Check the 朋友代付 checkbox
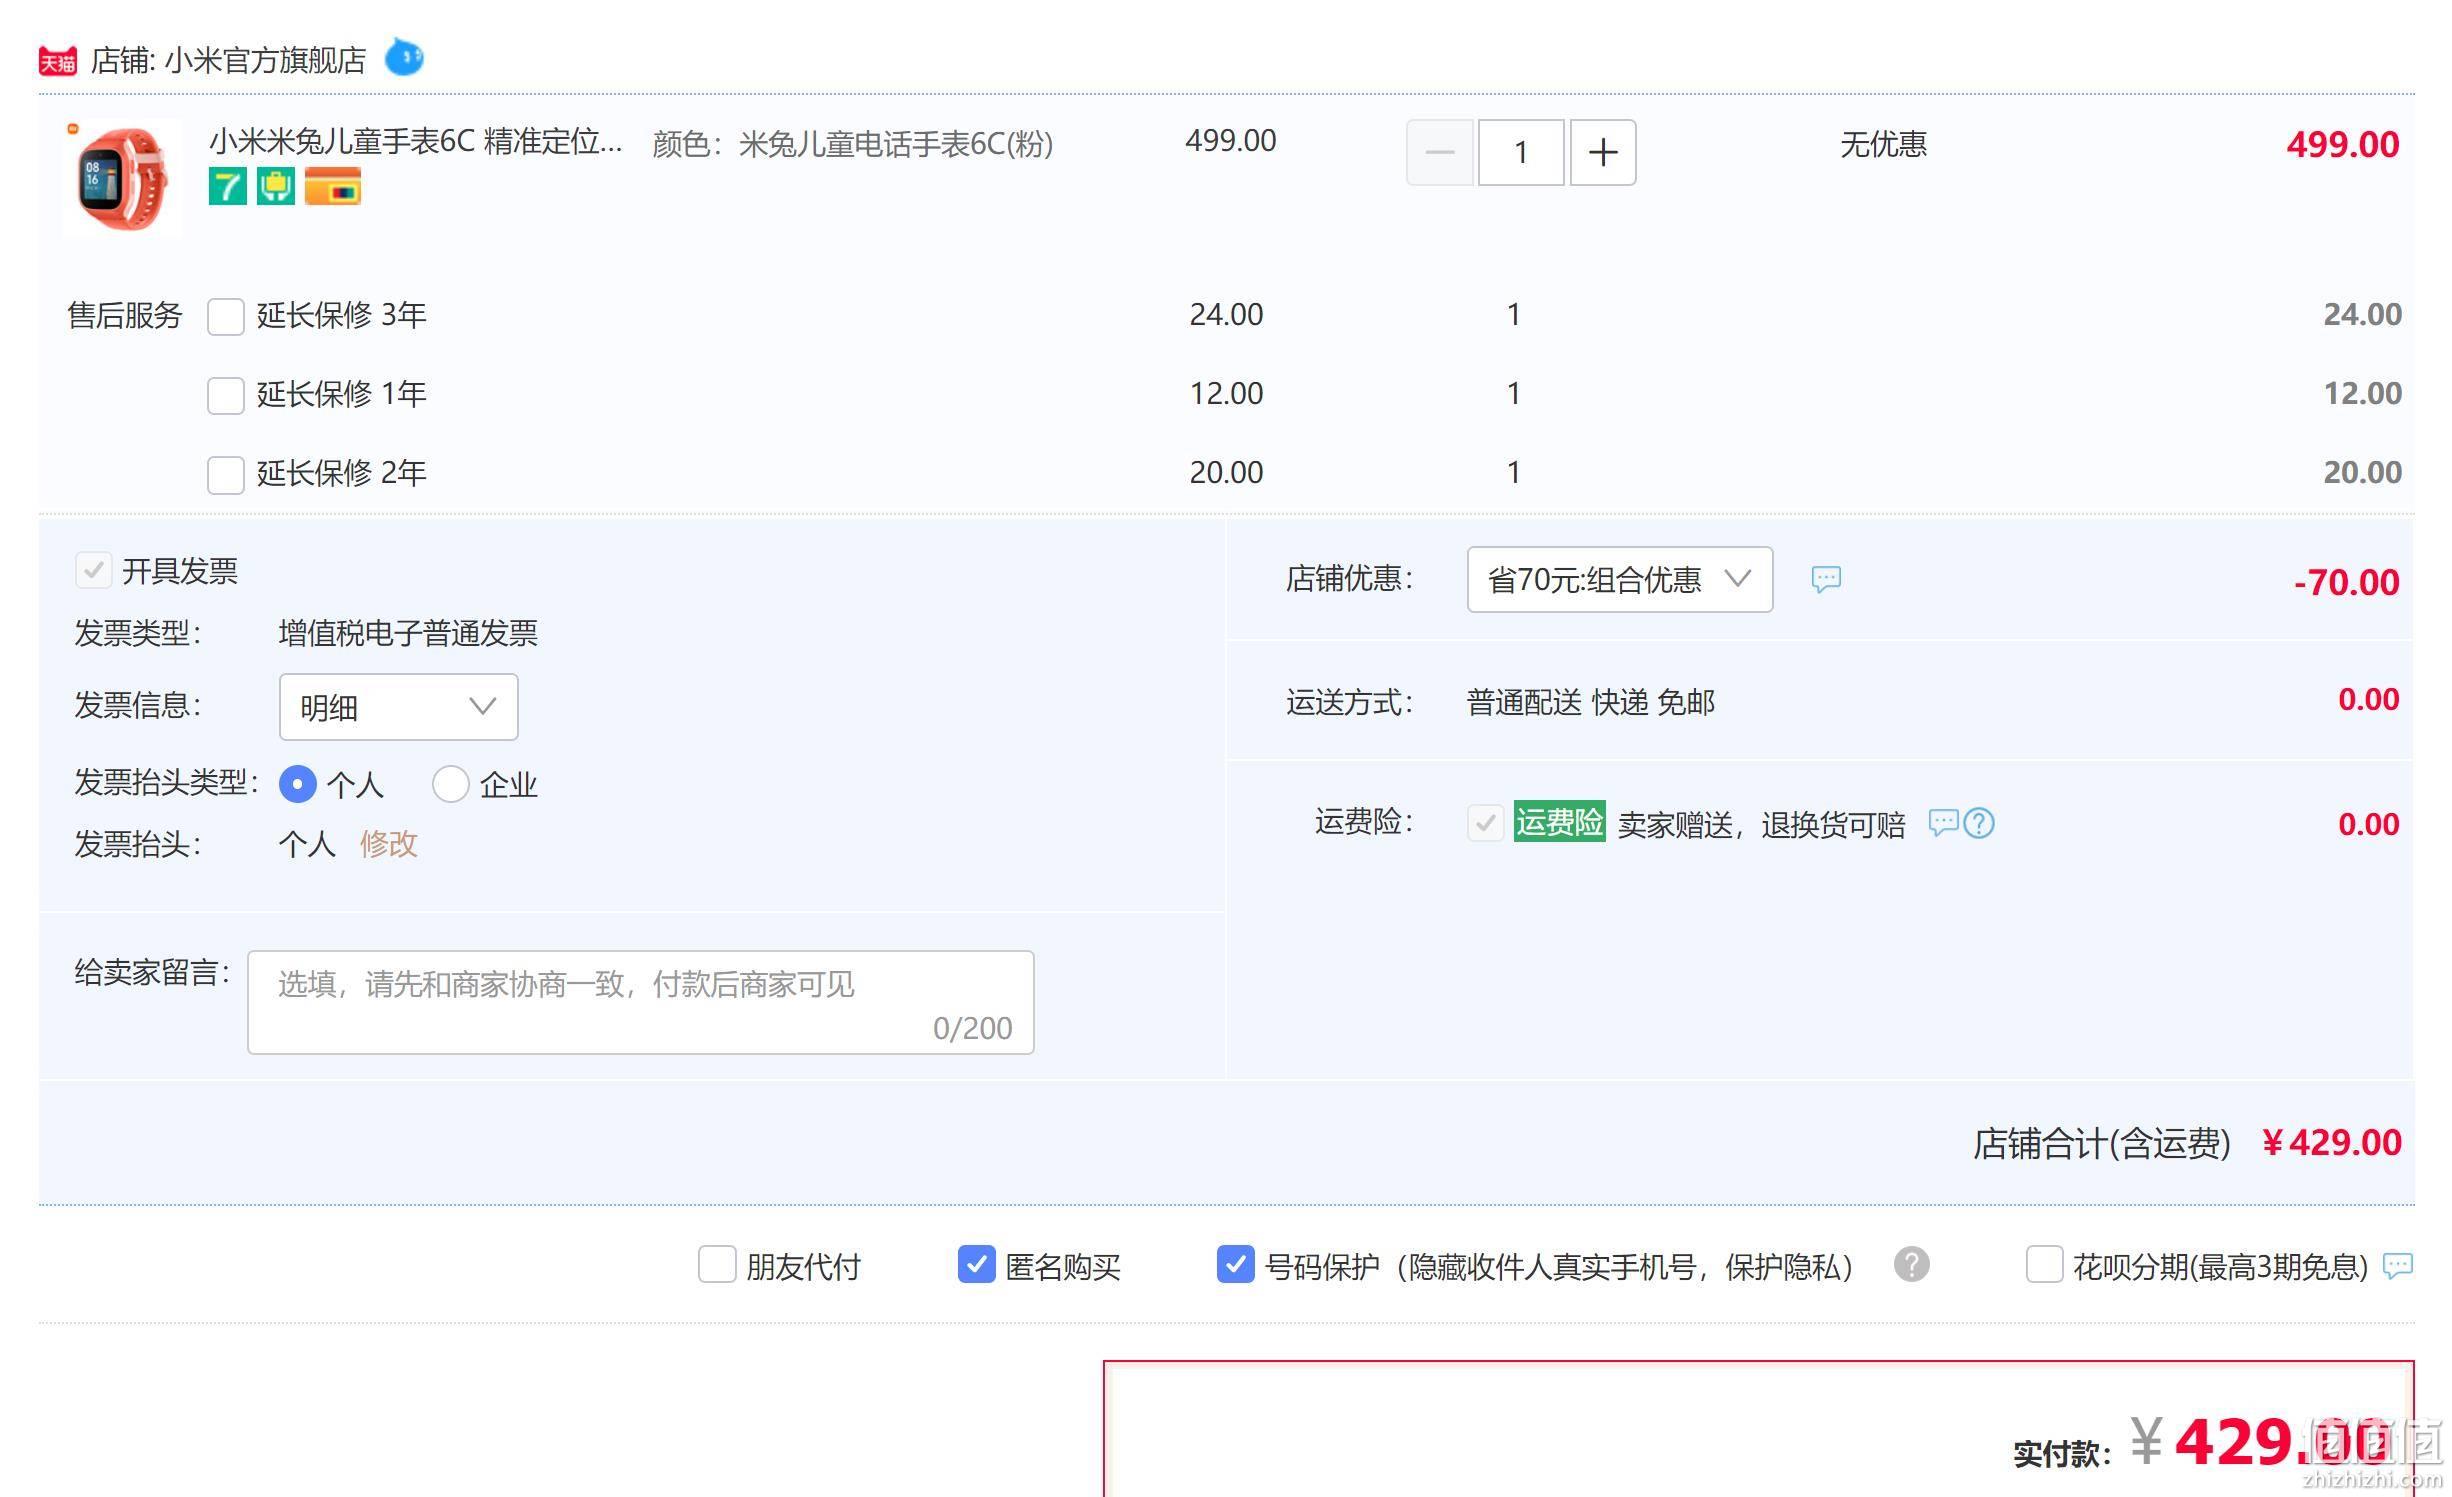 [x=716, y=1264]
